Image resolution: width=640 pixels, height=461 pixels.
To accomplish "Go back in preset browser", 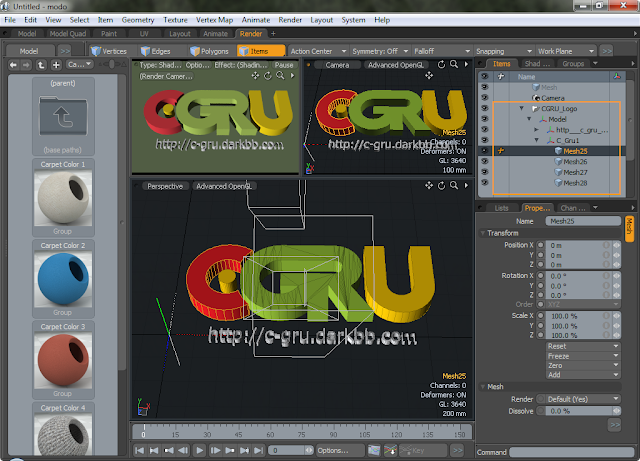I will click(x=13, y=65).
